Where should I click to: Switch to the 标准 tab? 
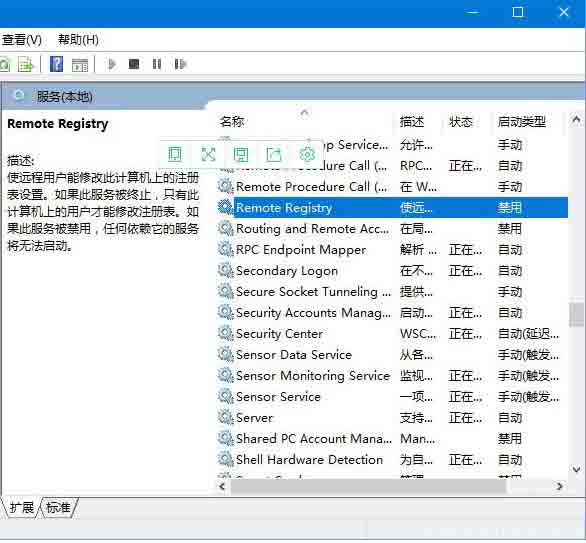[58, 507]
